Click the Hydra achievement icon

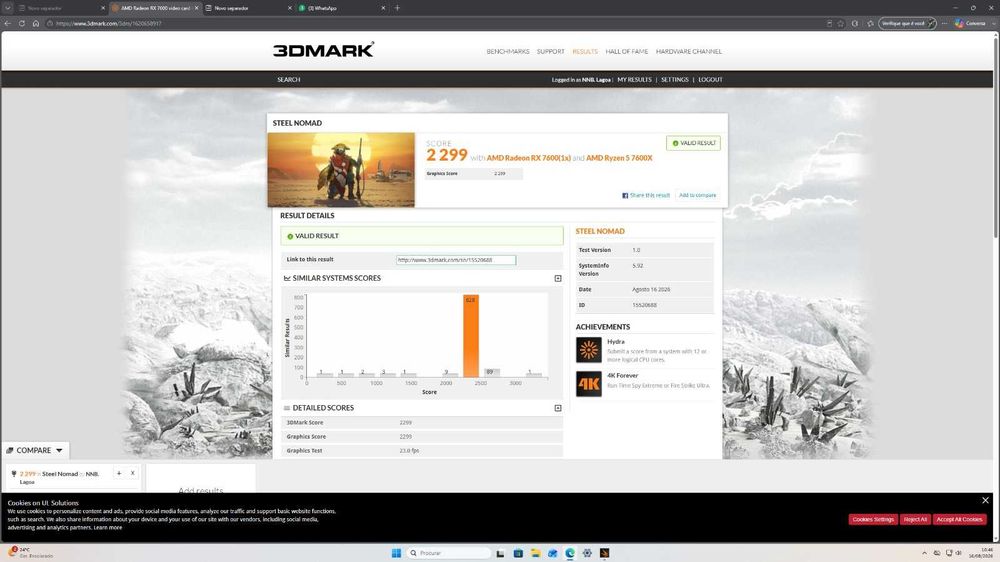589,350
